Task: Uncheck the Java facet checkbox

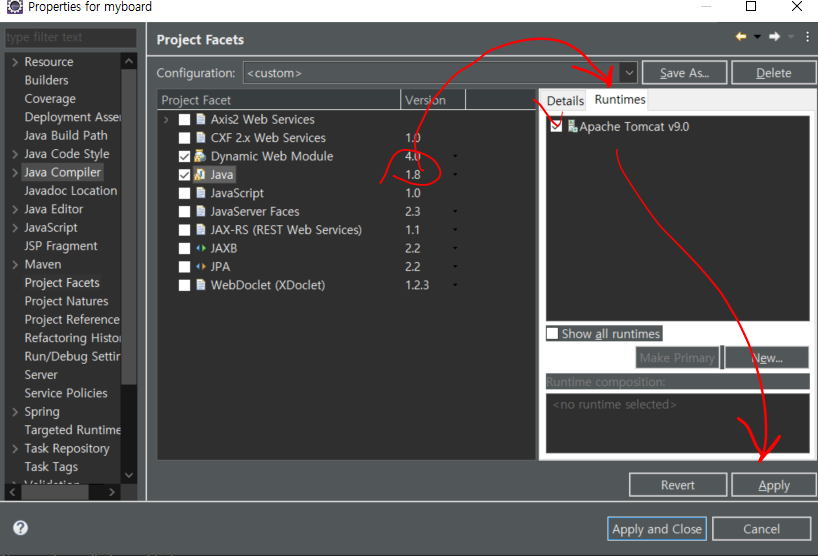Action: coord(184,175)
